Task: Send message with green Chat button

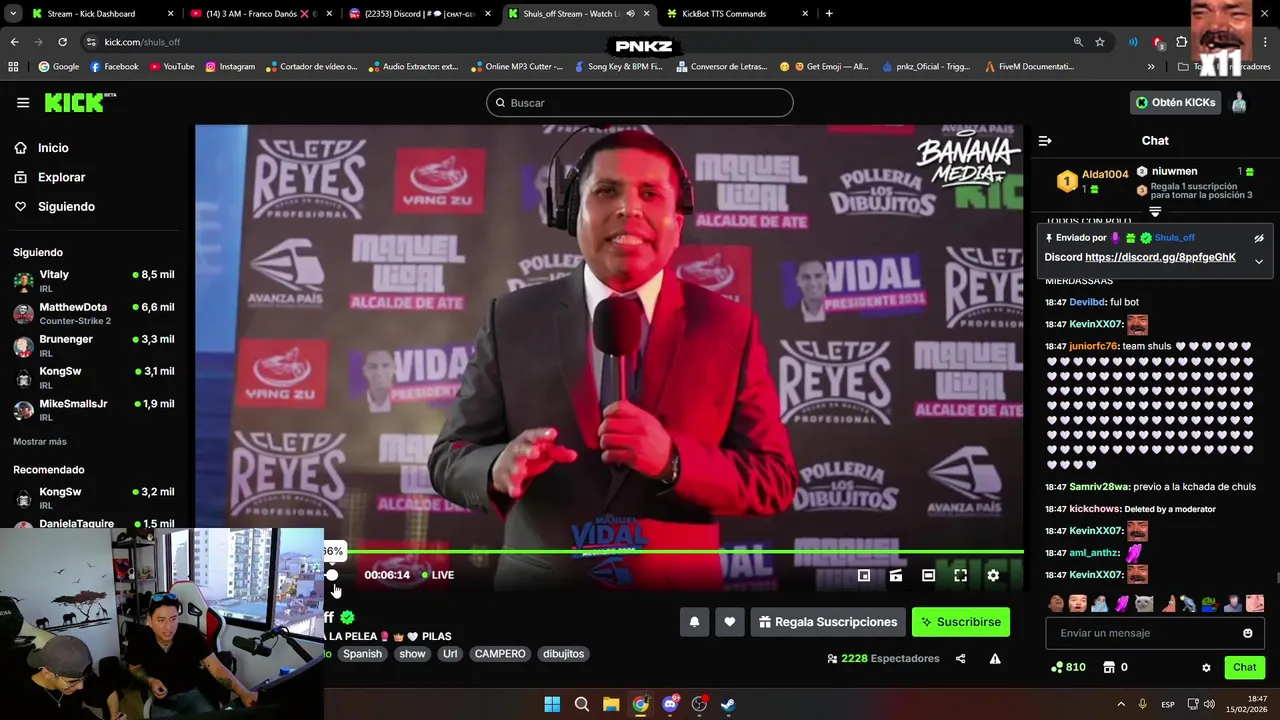Action: (x=1245, y=667)
